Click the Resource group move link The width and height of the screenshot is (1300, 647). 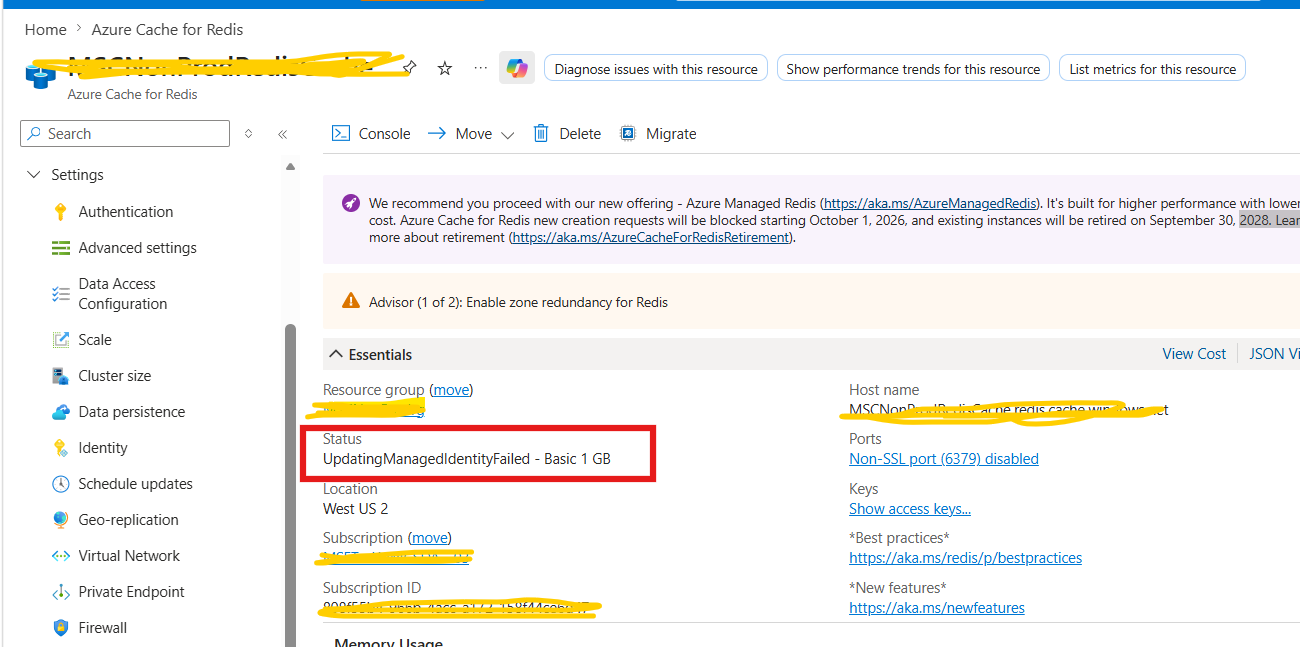[451, 389]
